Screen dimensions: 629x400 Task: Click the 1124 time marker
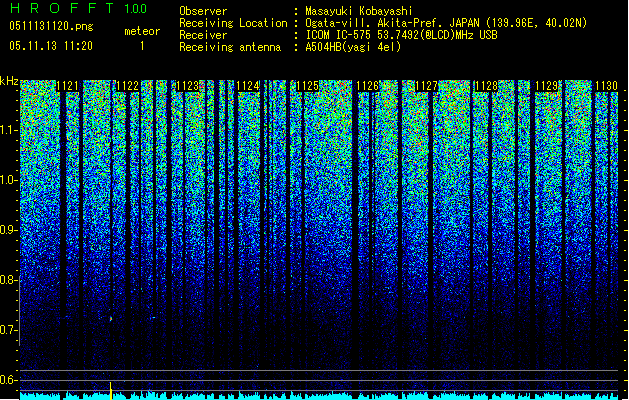pos(248,86)
